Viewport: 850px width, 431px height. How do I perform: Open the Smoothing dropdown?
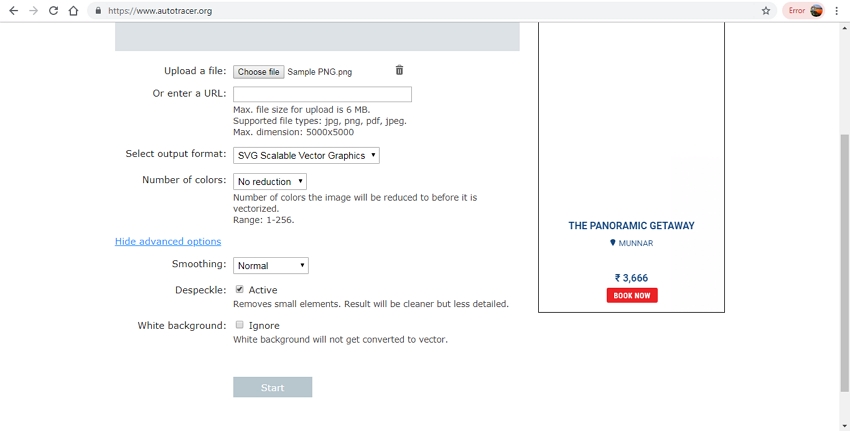coord(271,265)
